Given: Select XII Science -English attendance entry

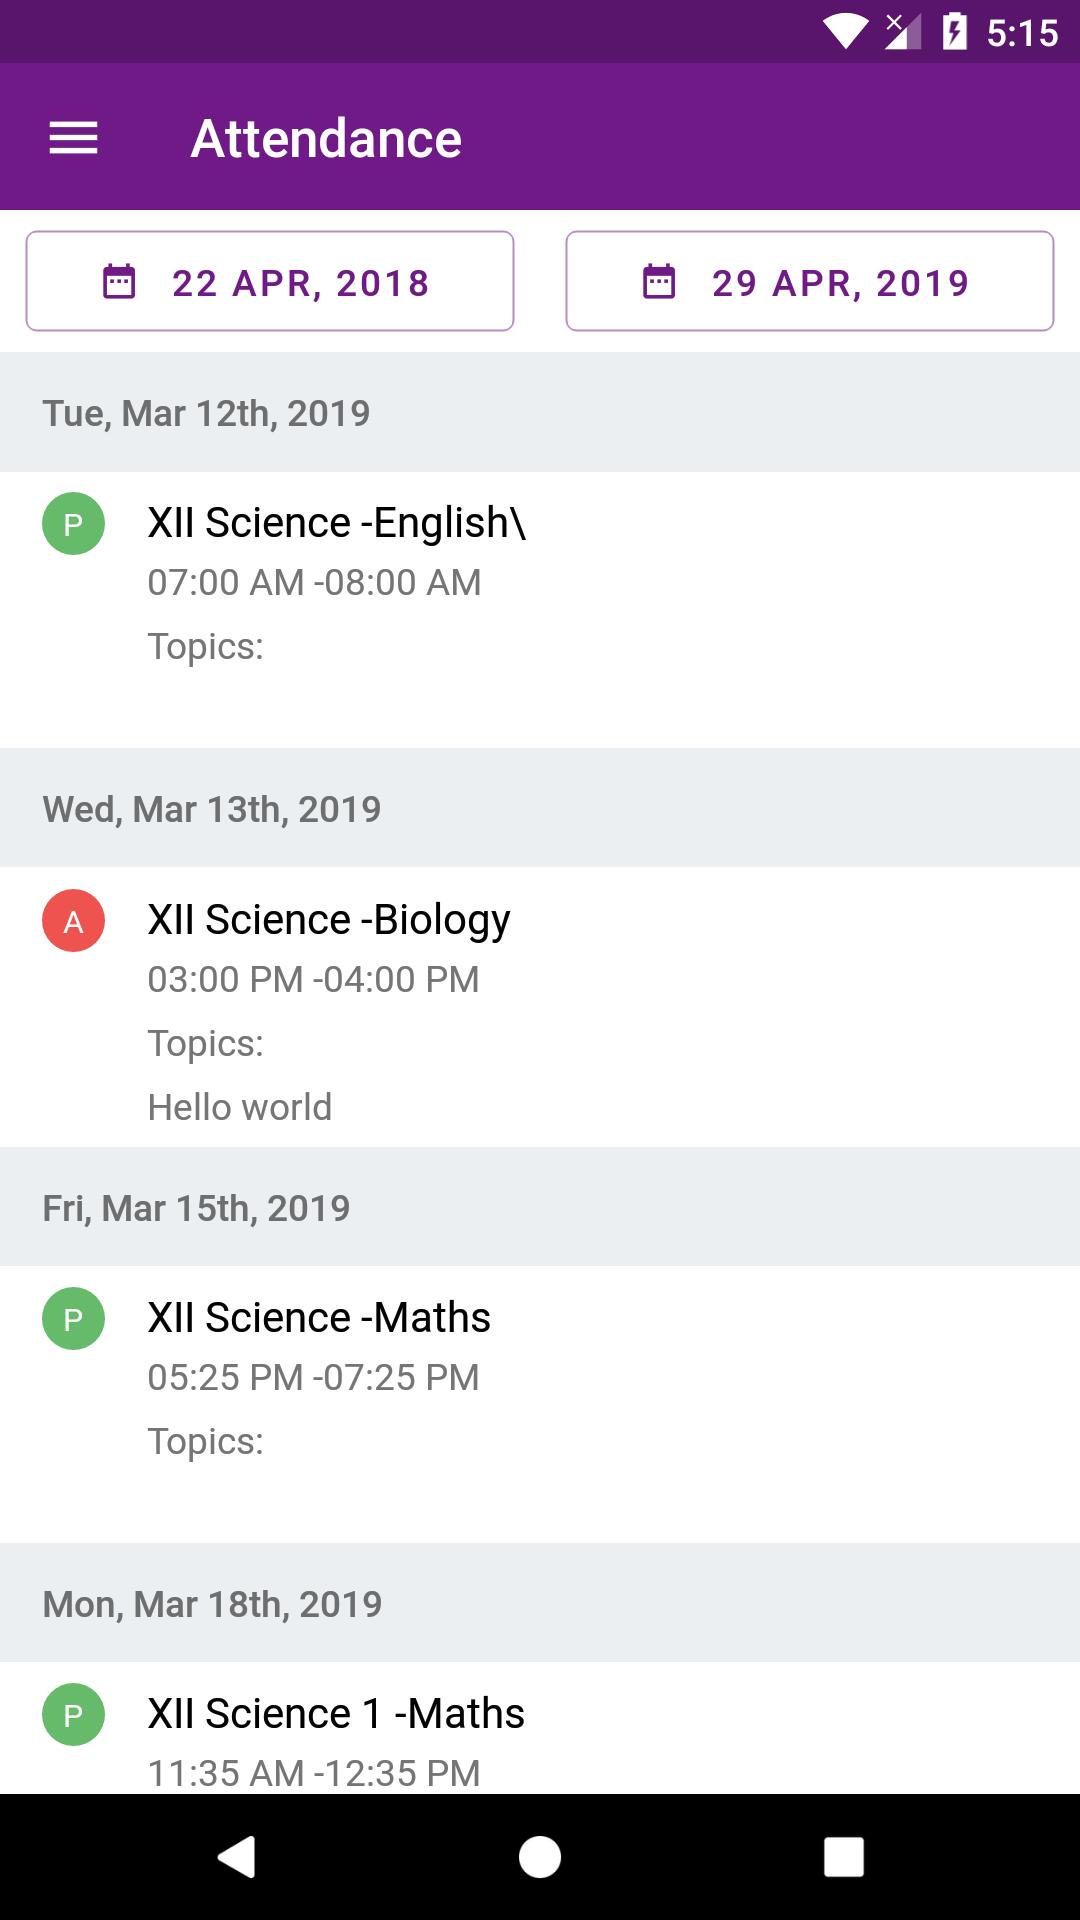Looking at the screenshot, I should (x=540, y=610).
